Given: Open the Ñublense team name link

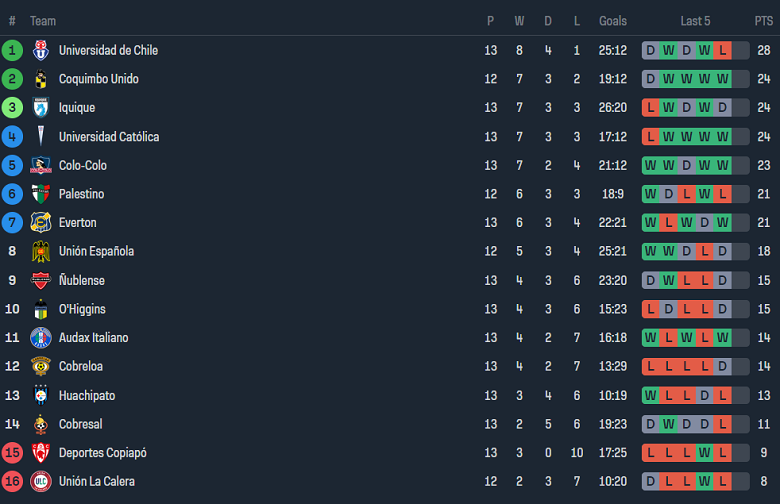Looking at the screenshot, I should coord(81,280).
